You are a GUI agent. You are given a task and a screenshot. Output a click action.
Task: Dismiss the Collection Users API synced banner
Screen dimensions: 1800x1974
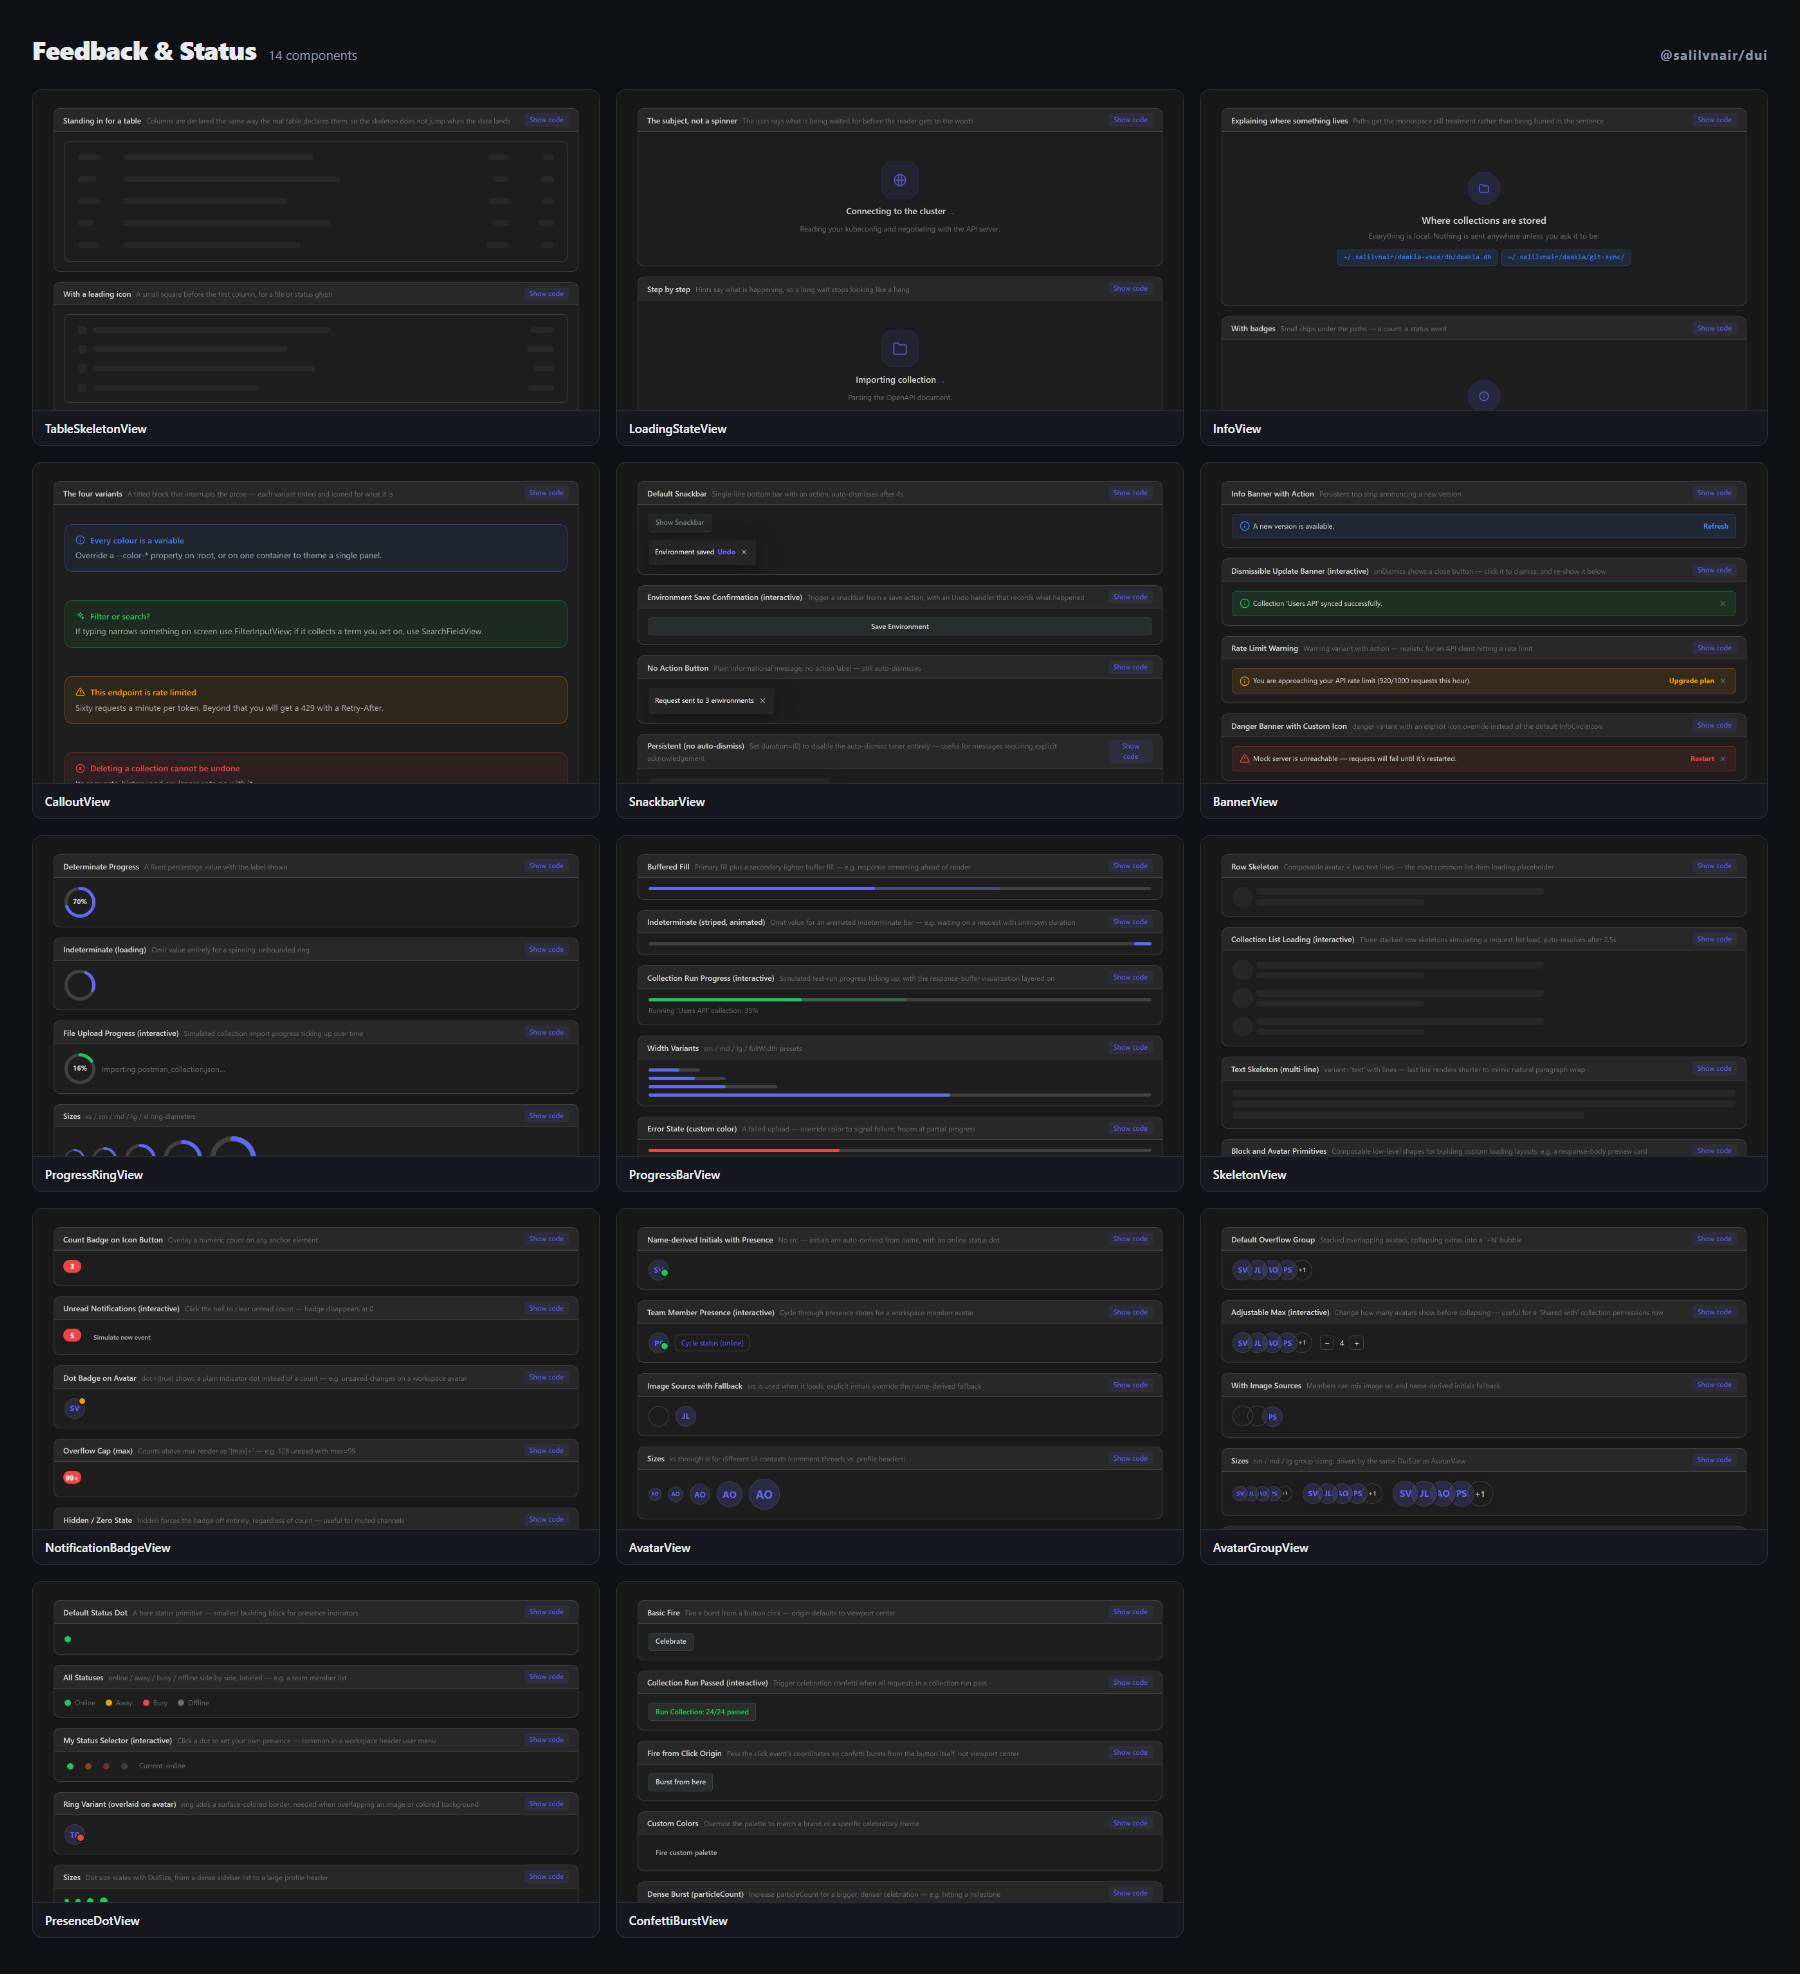[x=1723, y=604]
